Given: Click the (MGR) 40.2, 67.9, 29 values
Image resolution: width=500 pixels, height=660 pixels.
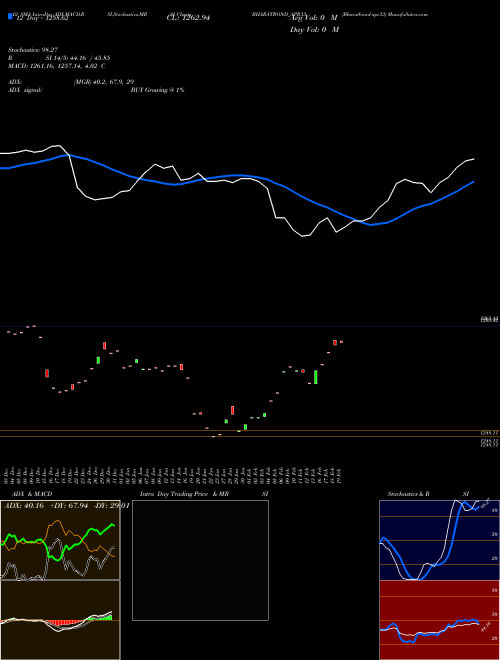Looking at the screenshot, I should [x=104, y=82].
